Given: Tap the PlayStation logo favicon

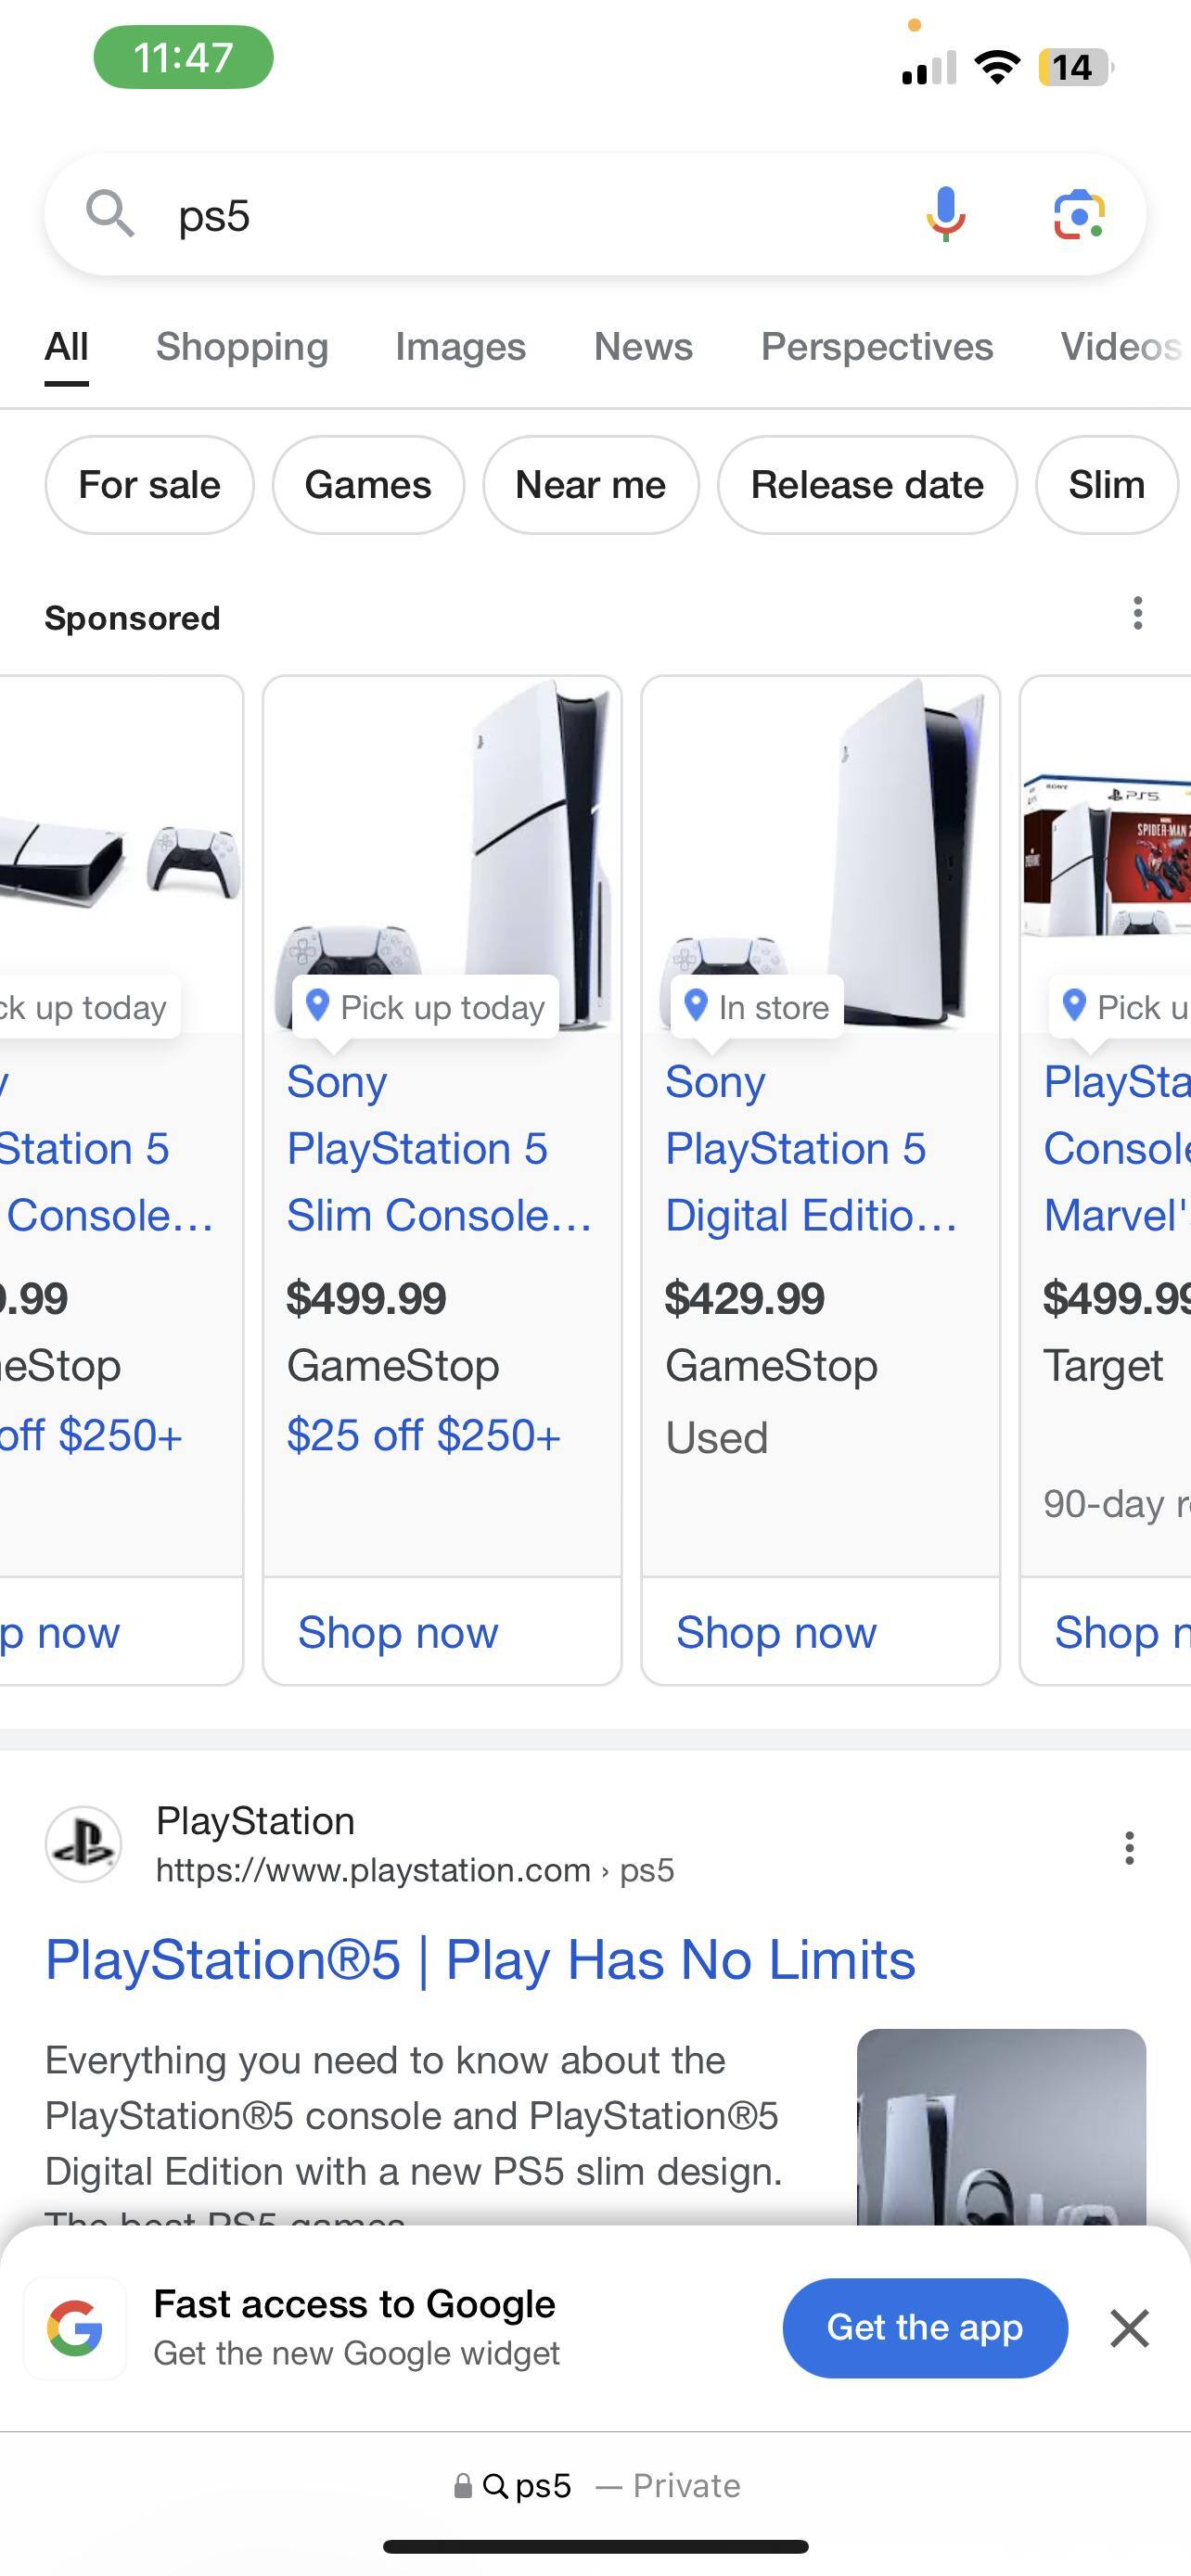Looking at the screenshot, I should tap(84, 1844).
